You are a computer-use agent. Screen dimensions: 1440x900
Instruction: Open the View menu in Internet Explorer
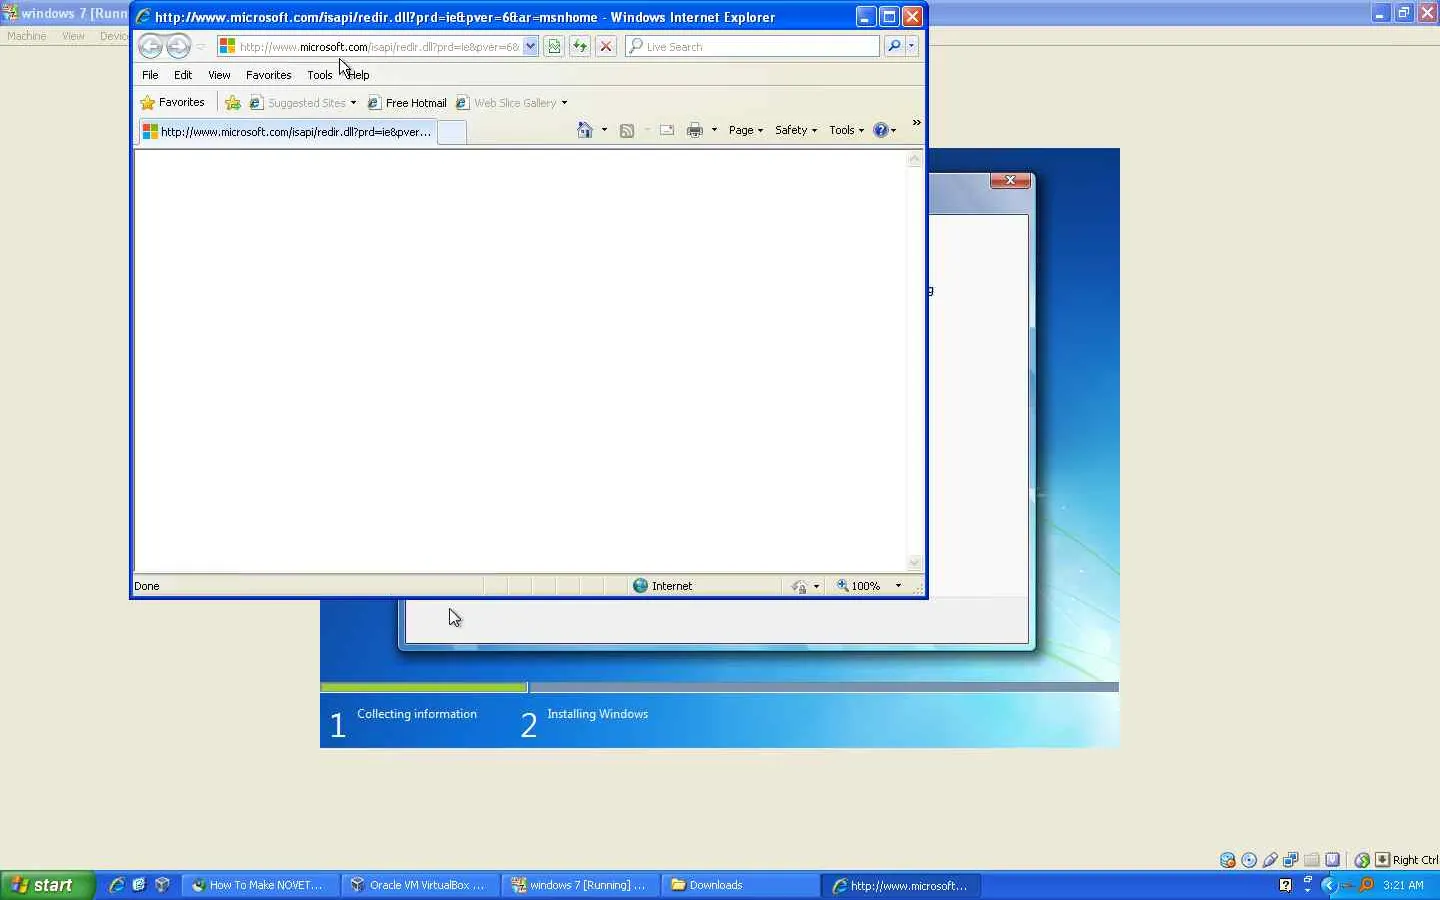(219, 75)
